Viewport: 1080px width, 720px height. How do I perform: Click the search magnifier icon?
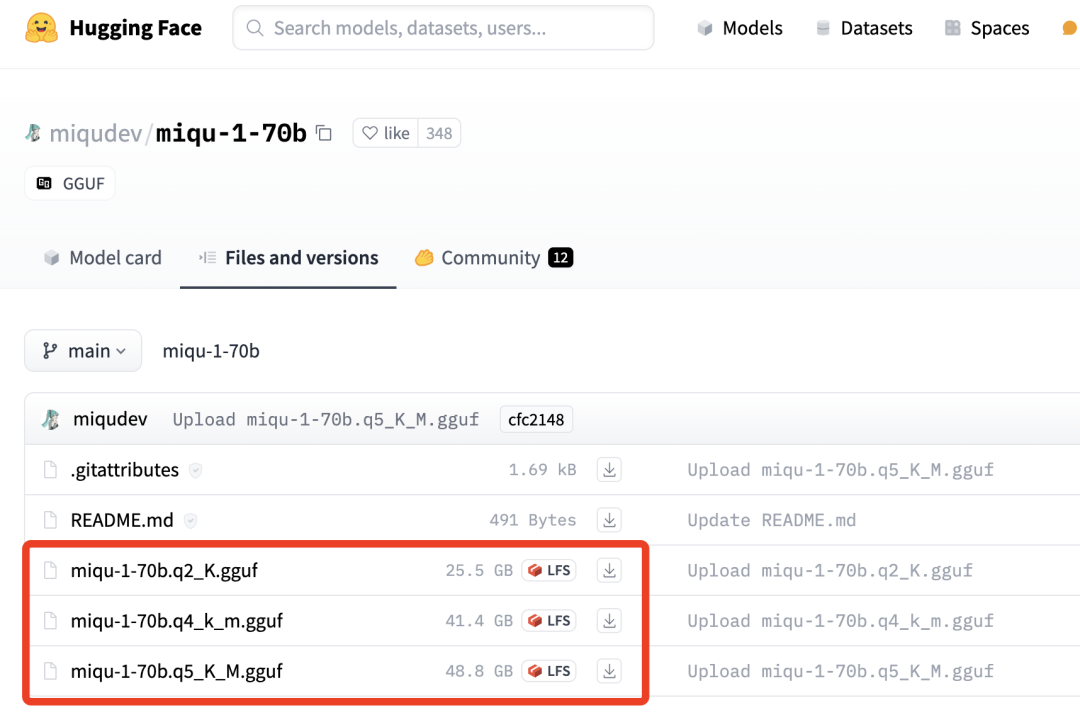pyautogui.click(x=255, y=28)
